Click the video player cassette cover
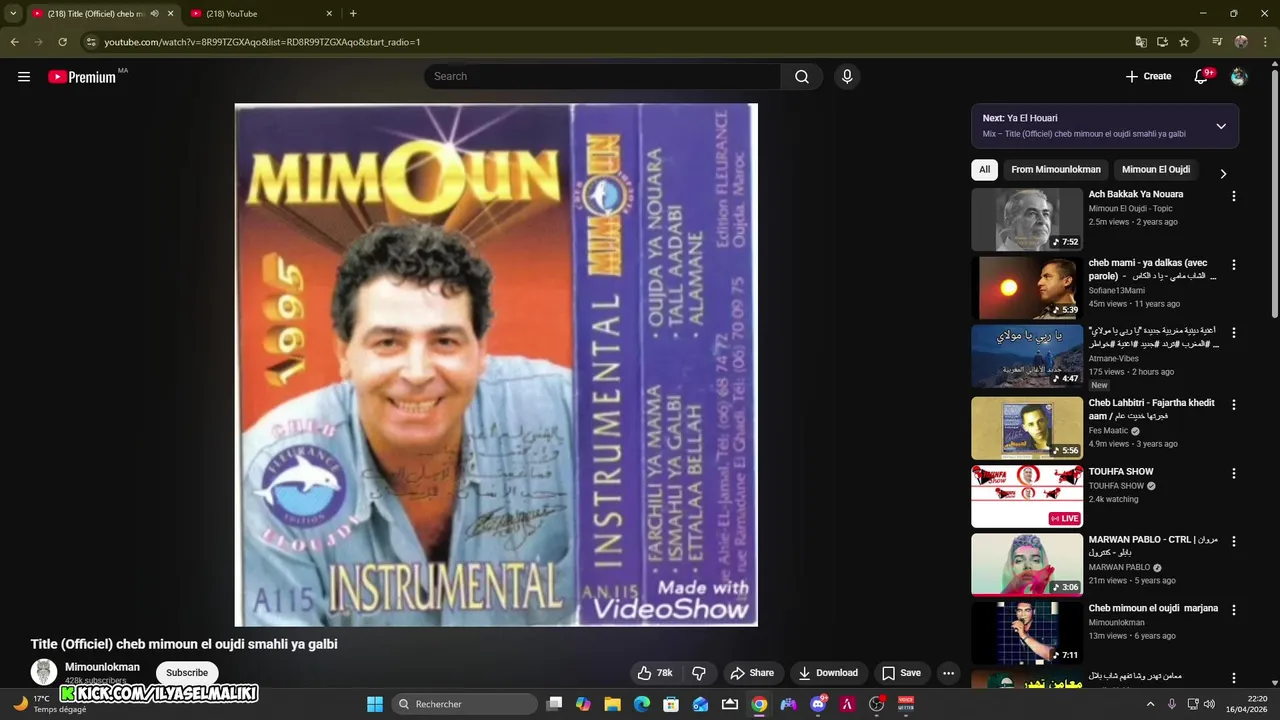This screenshot has height=720, width=1280. (496, 365)
